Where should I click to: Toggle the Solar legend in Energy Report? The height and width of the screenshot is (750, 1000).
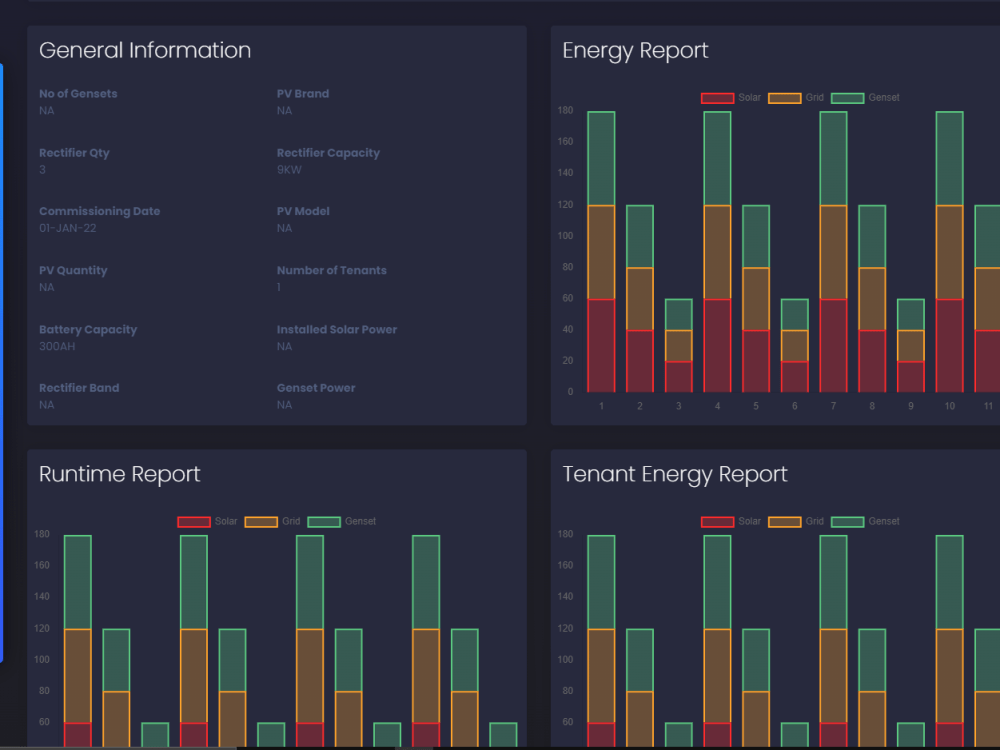point(720,97)
